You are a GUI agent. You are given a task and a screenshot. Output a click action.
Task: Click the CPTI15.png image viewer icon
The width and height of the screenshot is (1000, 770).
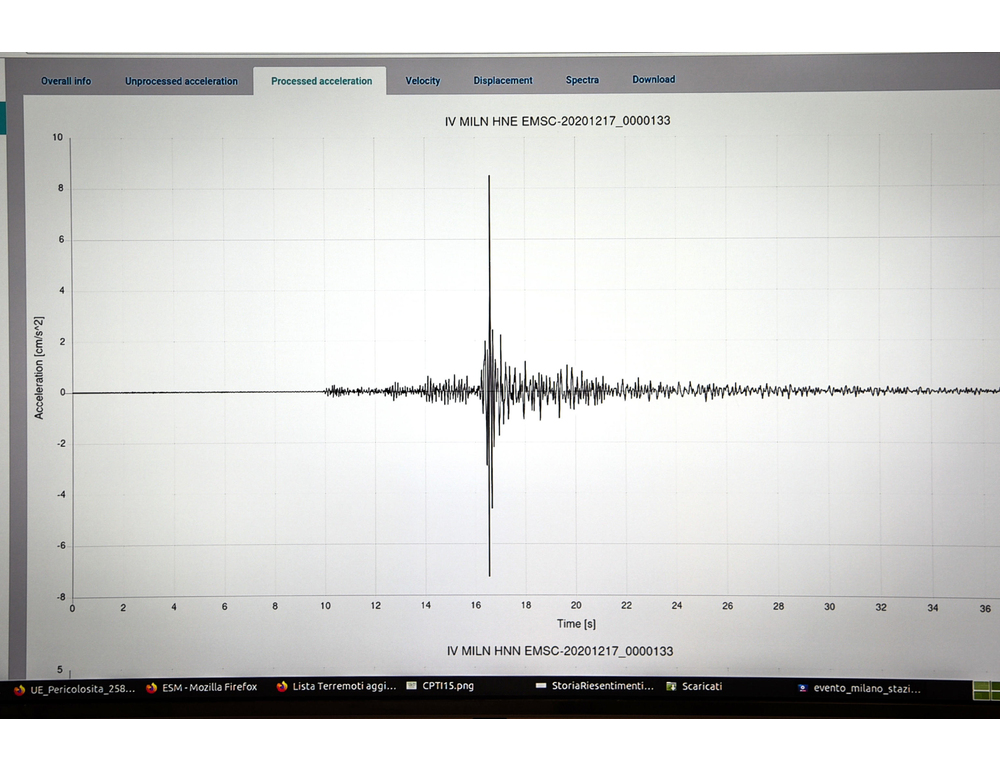coord(412,688)
